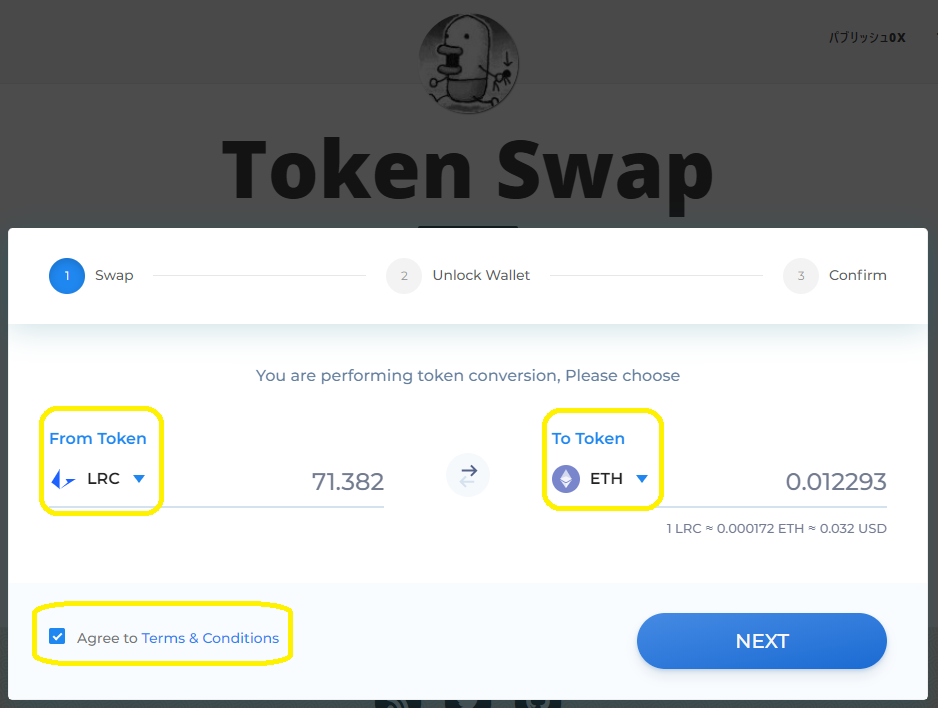Select the step 1 Swap circle
This screenshot has width=938, height=708.
66,275
